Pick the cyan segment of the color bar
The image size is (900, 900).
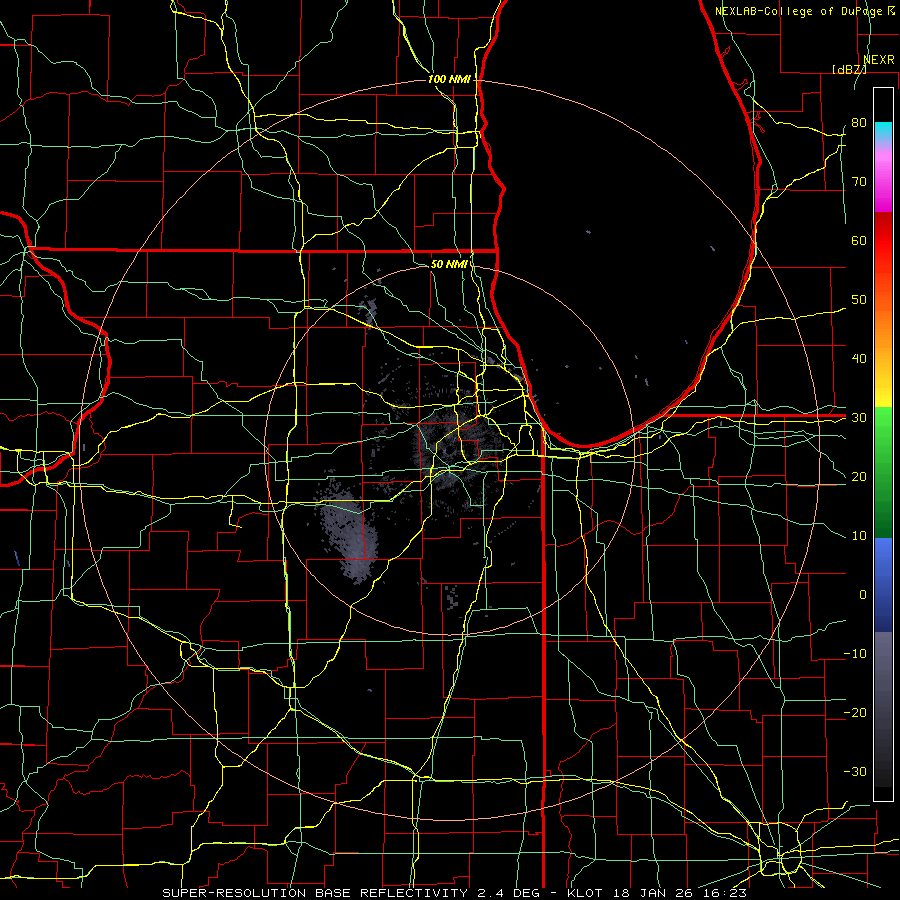[883, 131]
